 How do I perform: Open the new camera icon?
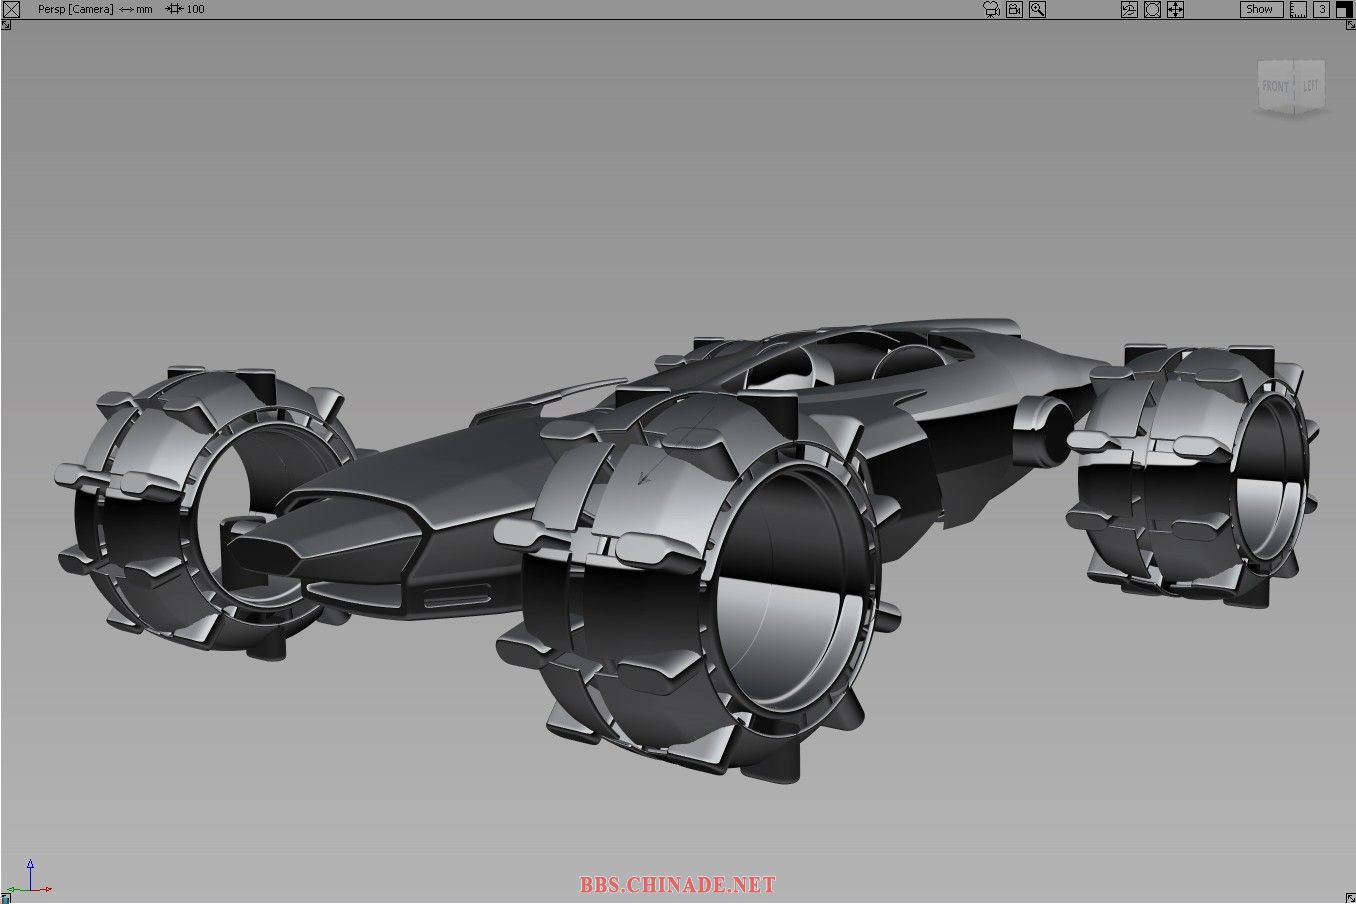coord(991,9)
